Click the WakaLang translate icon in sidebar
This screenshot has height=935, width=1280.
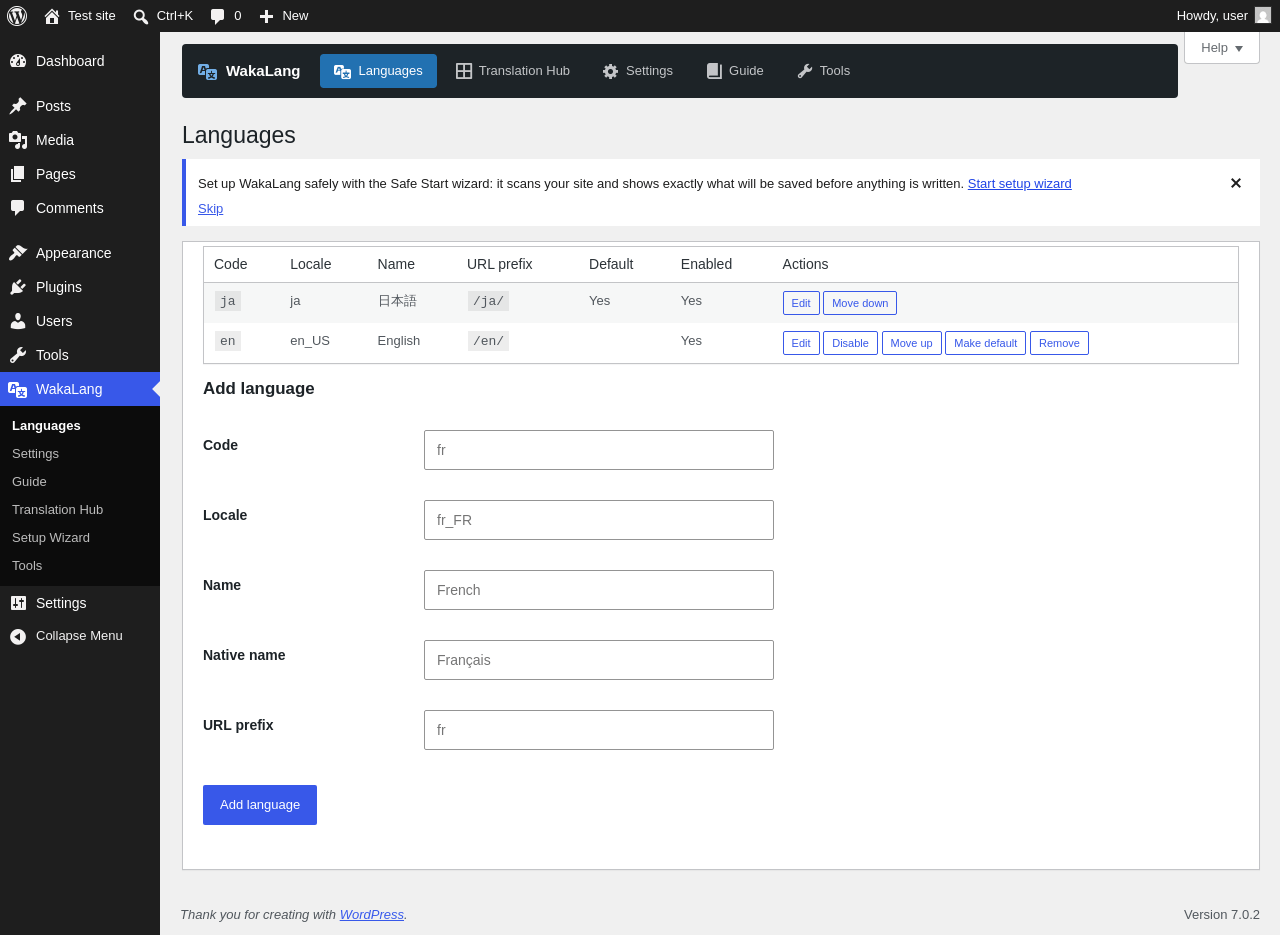pyautogui.click(x=18, y=389)
